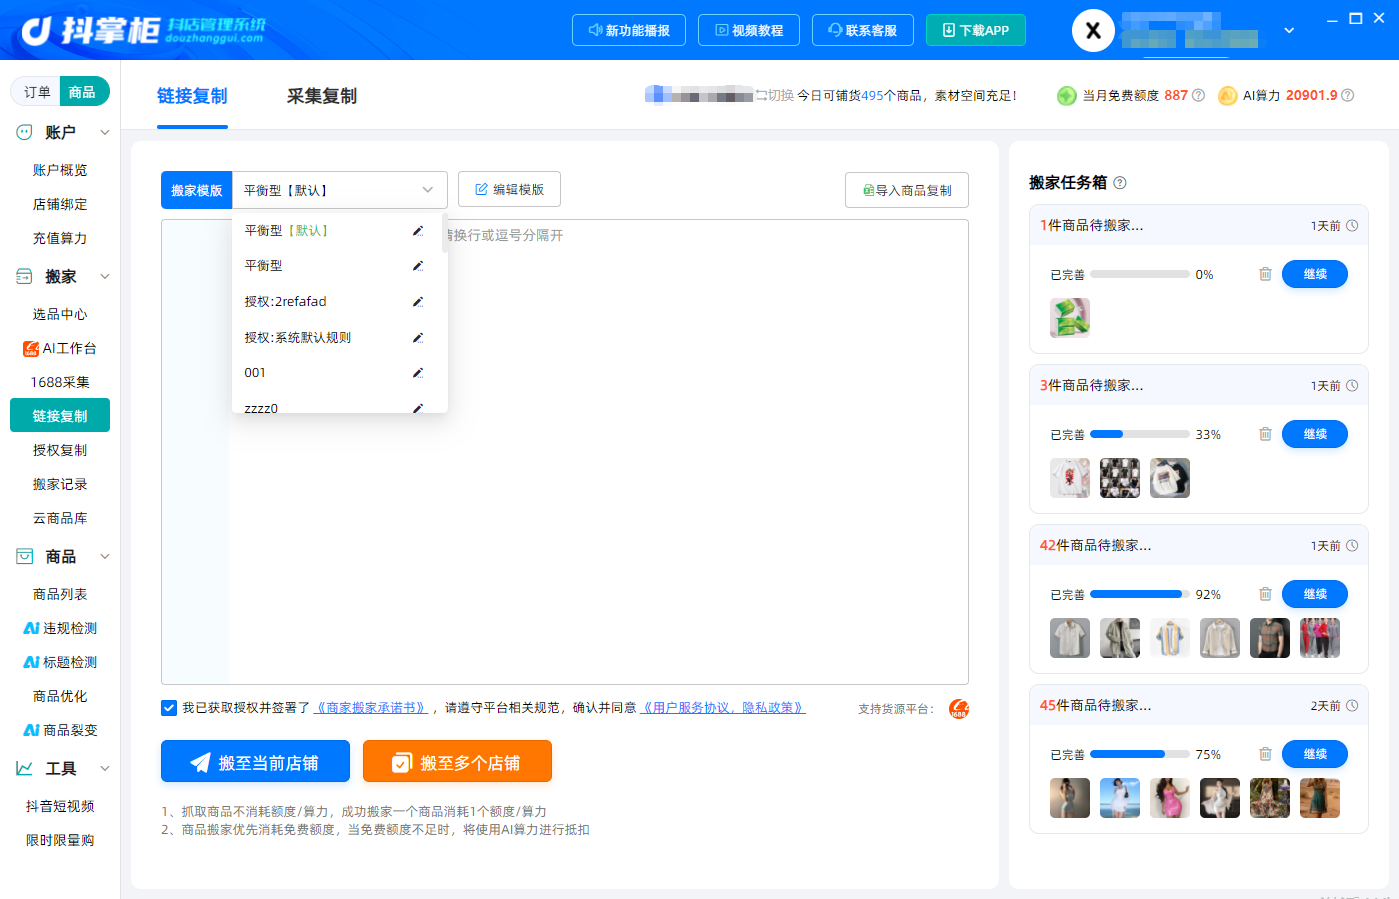This screenshot has height=899, width=1399.
Task: Open the 视频教程 video tutorial button
Action: [x=749, y=30]
